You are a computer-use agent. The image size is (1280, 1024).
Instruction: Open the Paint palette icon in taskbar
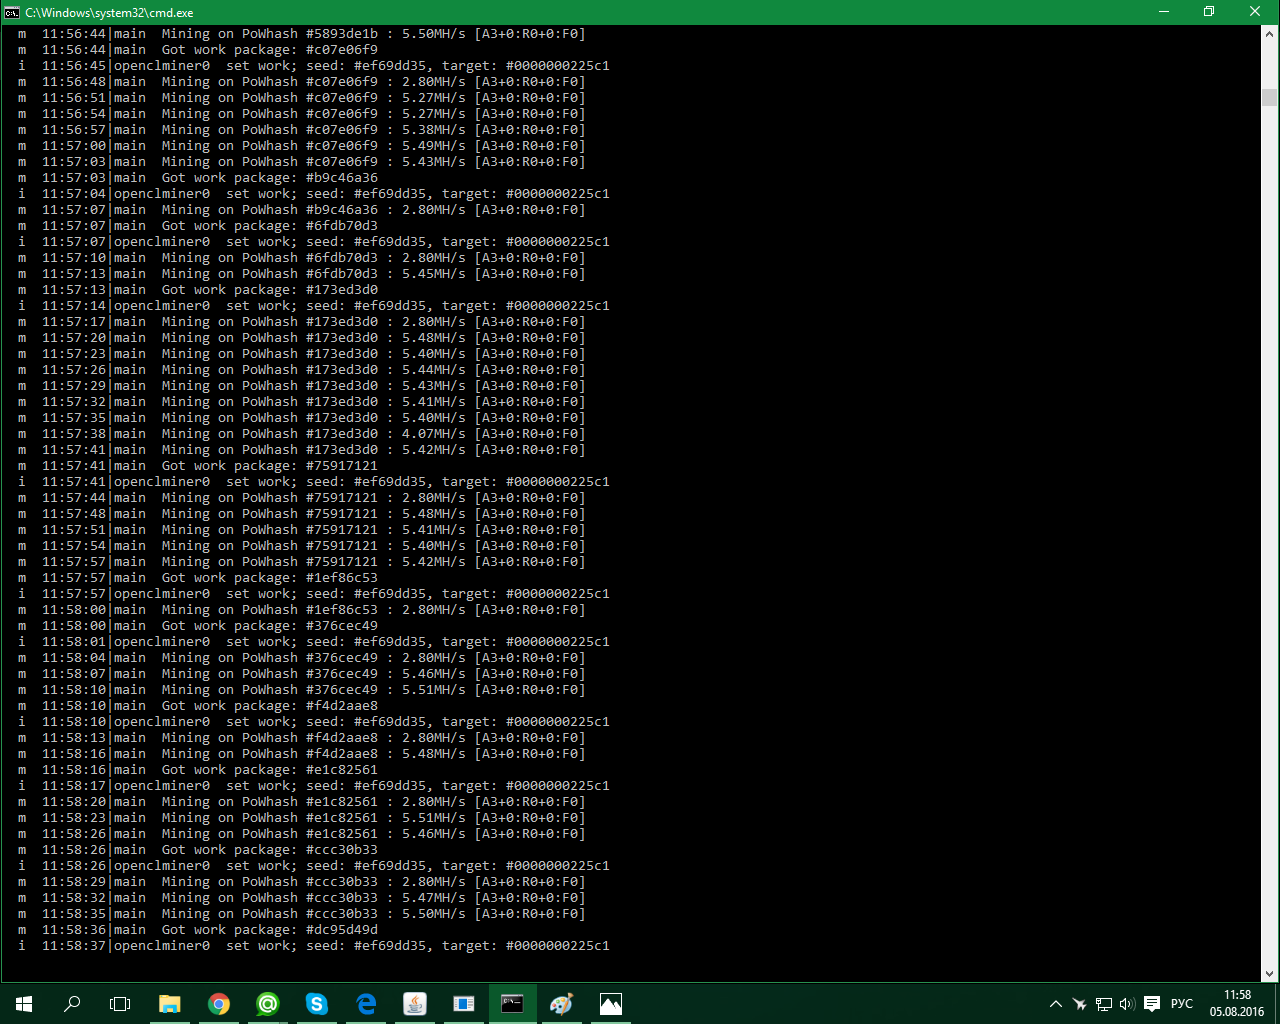(x=561, y=1004)
